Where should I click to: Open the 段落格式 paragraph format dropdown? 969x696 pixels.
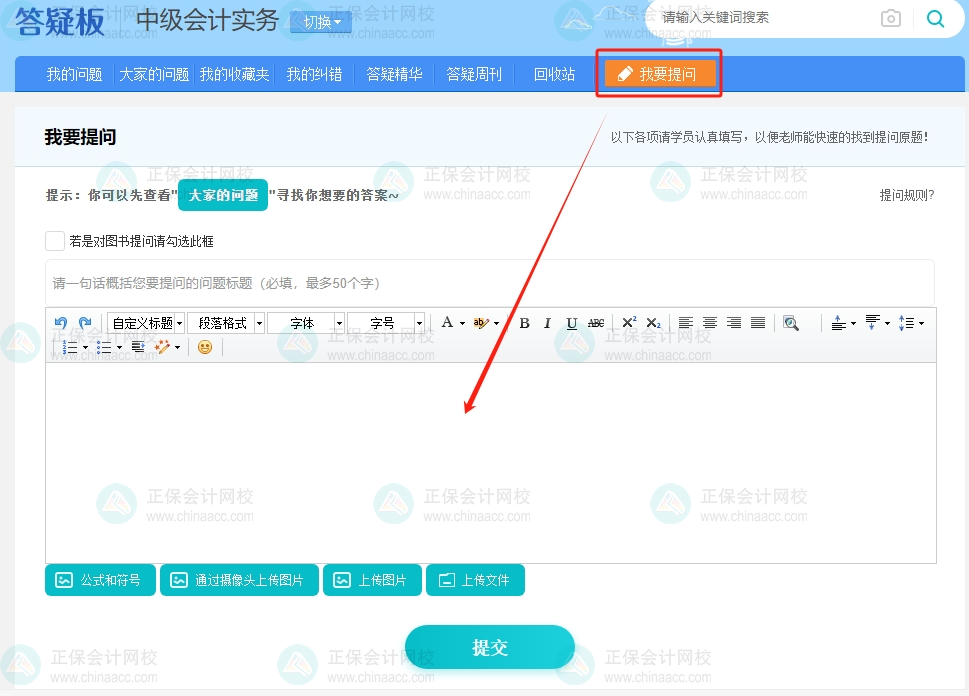[x=222, y=322]
